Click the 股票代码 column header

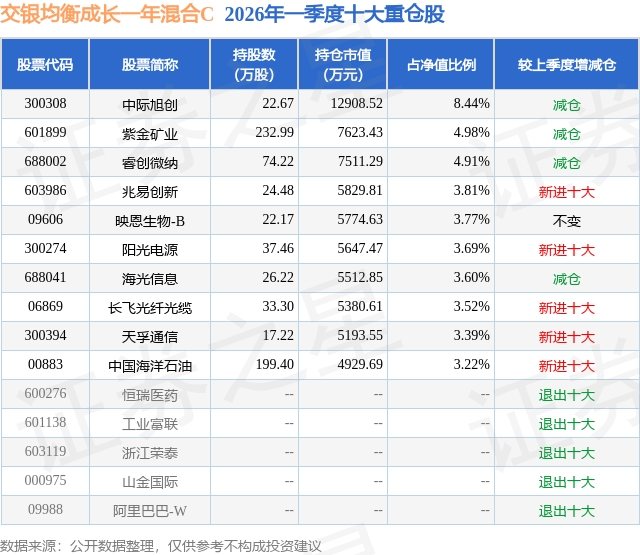coord(45,64)
